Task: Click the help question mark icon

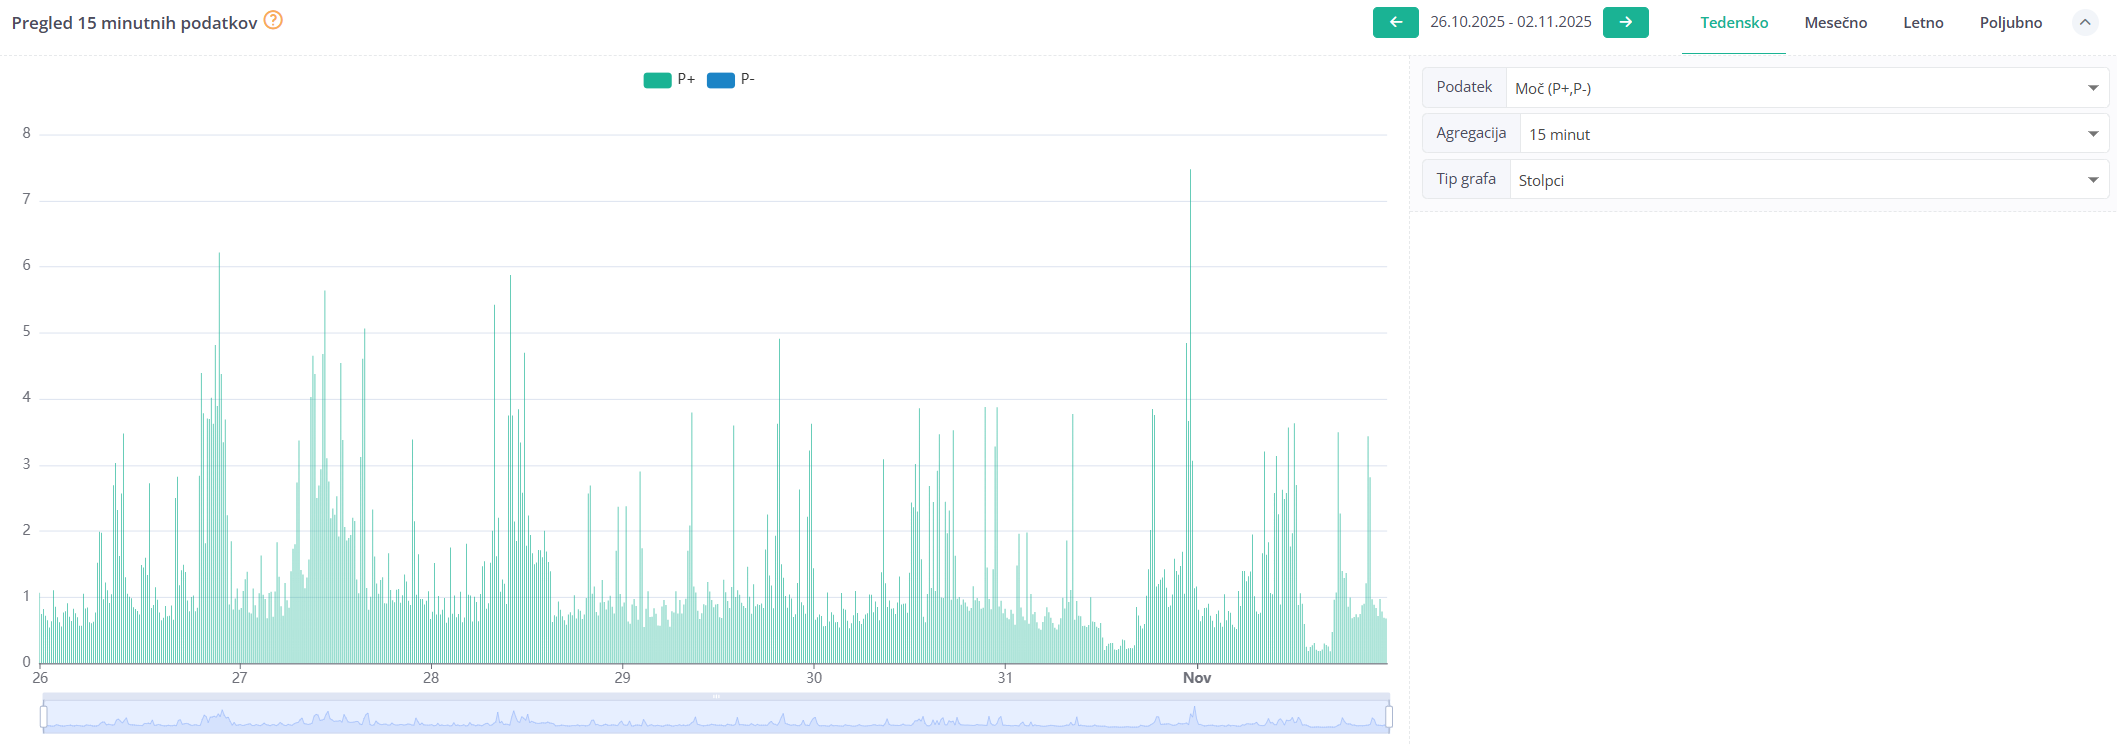Action: 273,20
